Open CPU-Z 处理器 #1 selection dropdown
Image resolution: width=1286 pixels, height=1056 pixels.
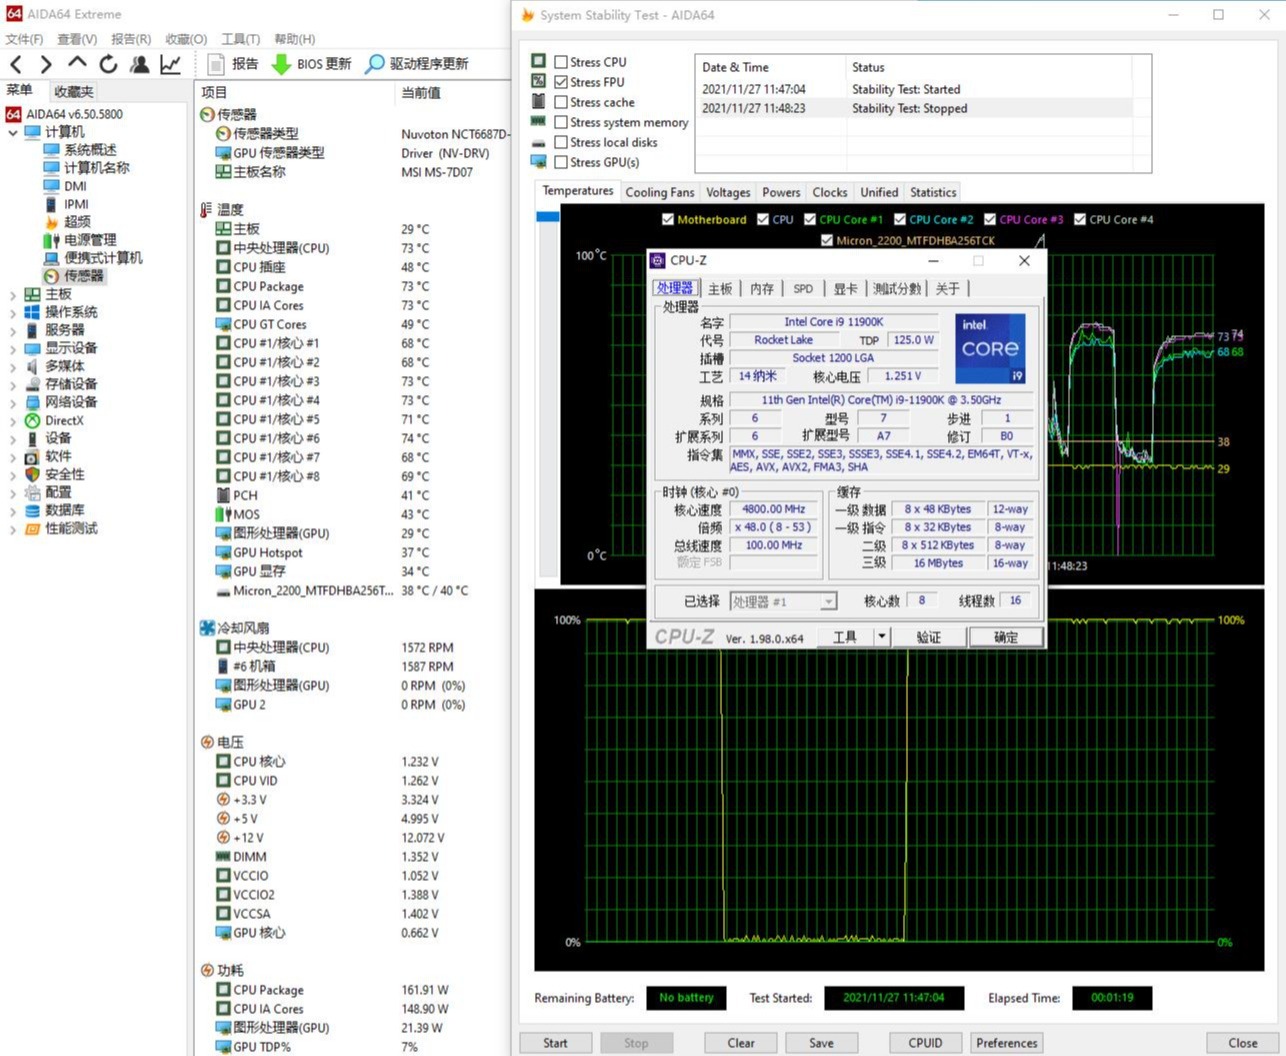(x=828, y=602)
